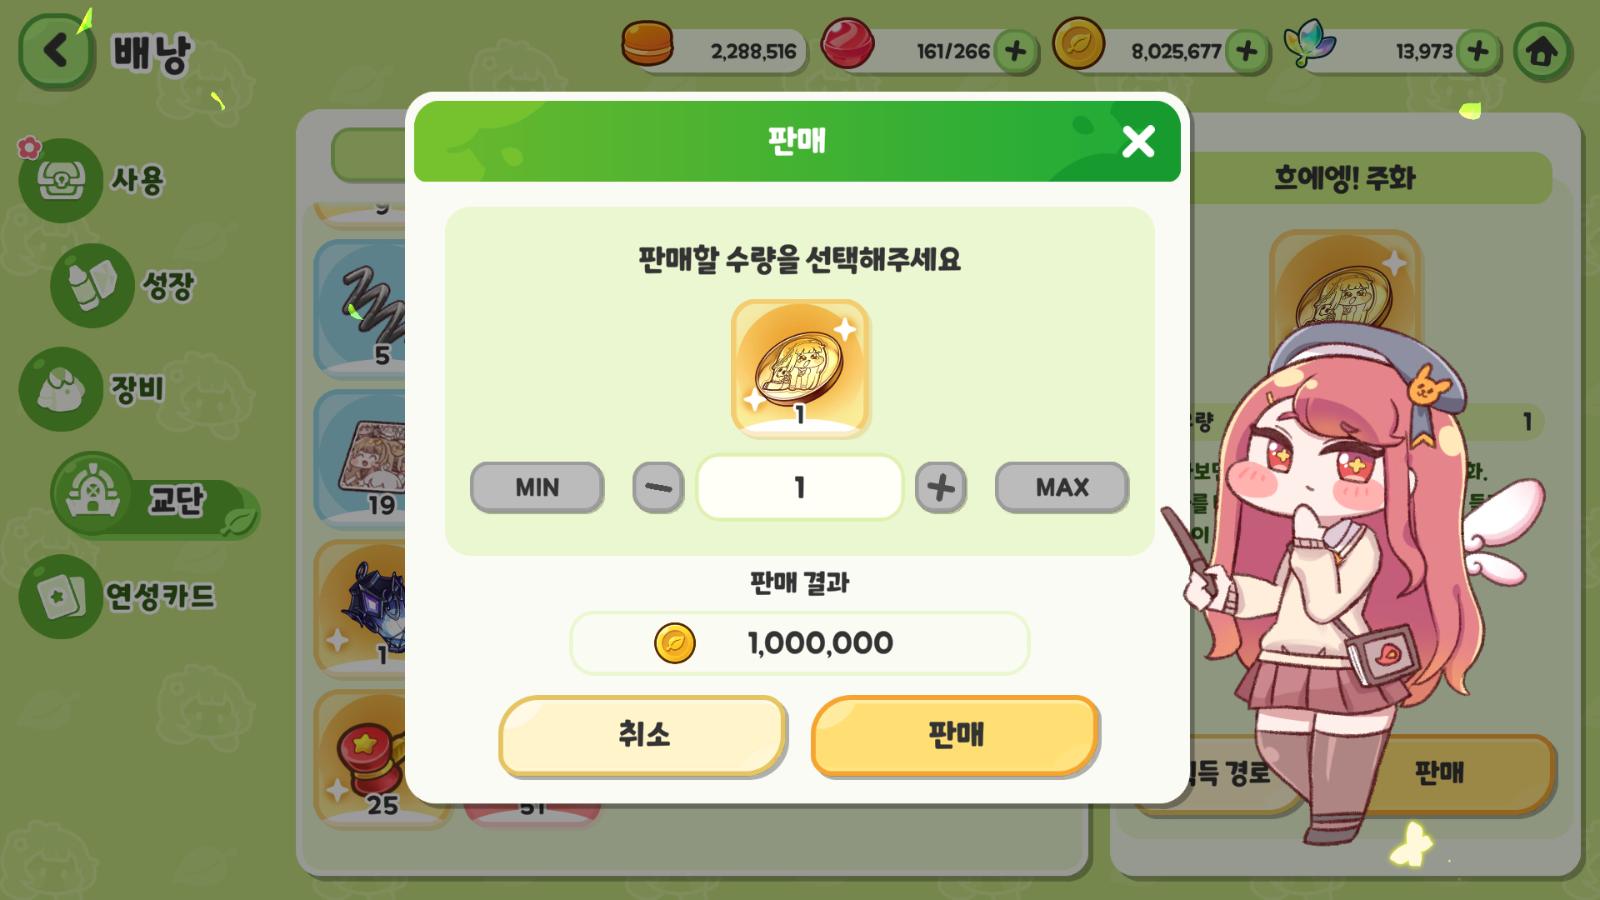Open the home screen via house icon
This screenshot has height=900, width=1600.
pos(1541,51)
